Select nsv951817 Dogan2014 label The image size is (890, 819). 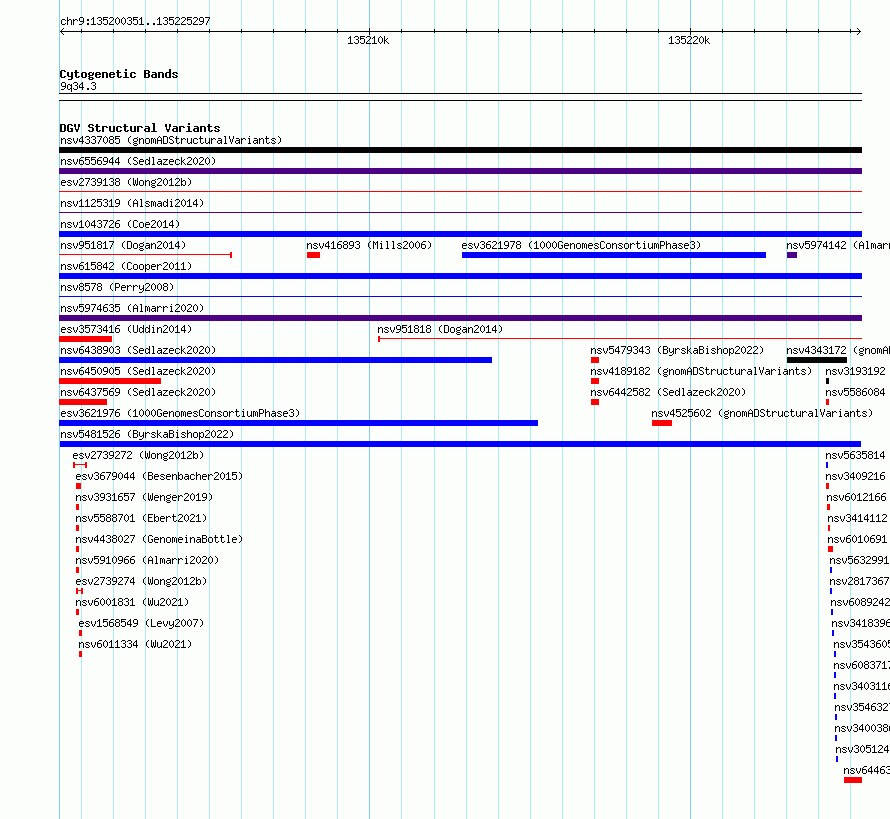pyautogui.click(x=123, y=245)
